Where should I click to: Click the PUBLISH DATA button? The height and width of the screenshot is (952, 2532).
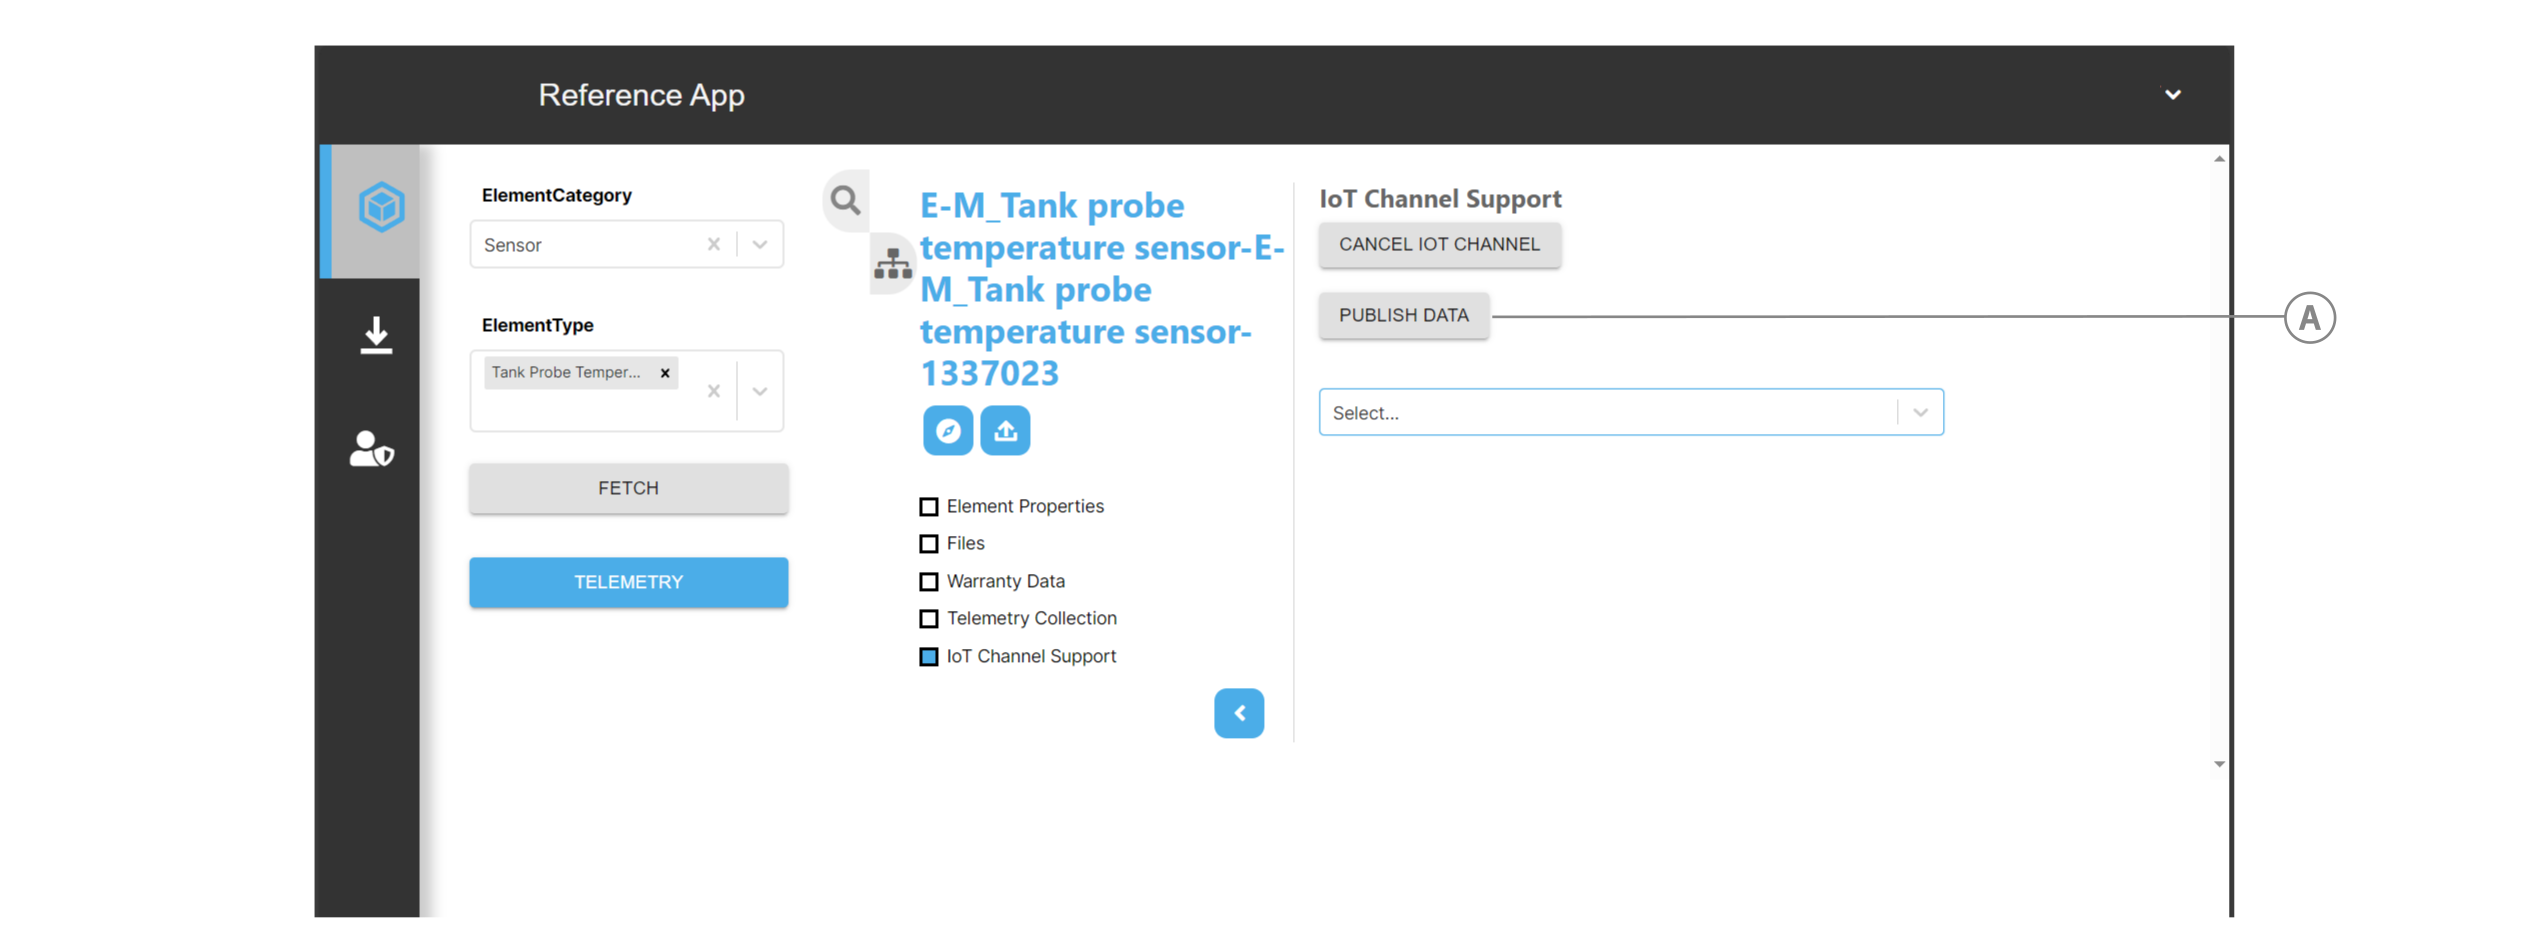pyautogui.click(x=1403, y=316)
